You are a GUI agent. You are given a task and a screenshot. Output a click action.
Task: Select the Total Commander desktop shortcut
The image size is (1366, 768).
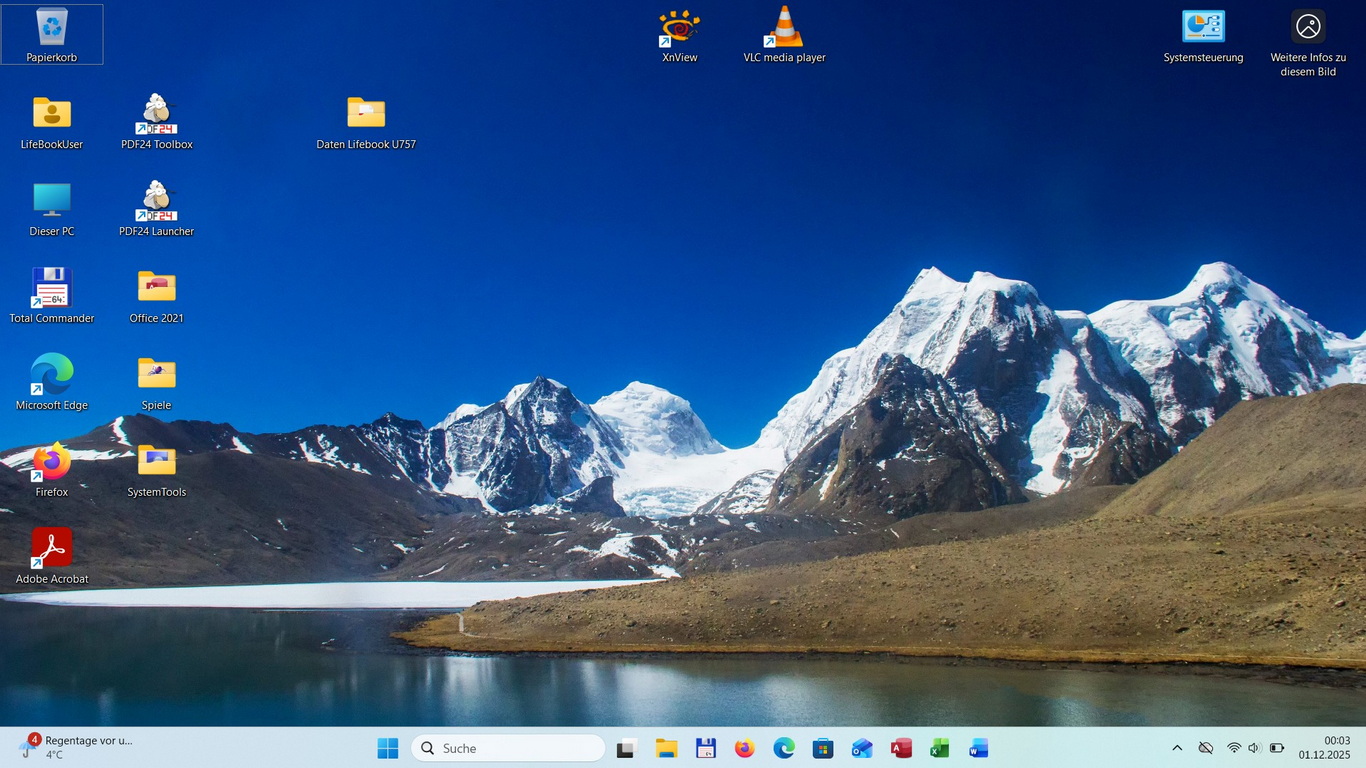pos(52,289)
